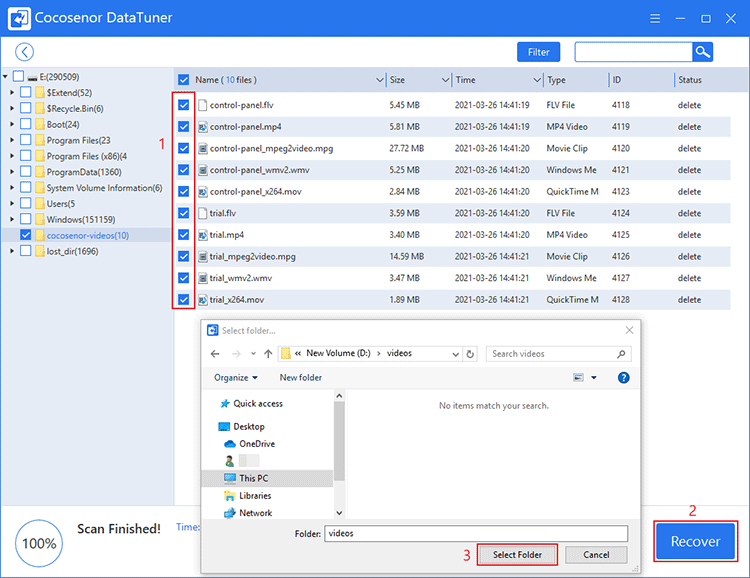Click the $Recycle.Bin folder icon
The image size is (750, 578).
[x=40, y=108]
